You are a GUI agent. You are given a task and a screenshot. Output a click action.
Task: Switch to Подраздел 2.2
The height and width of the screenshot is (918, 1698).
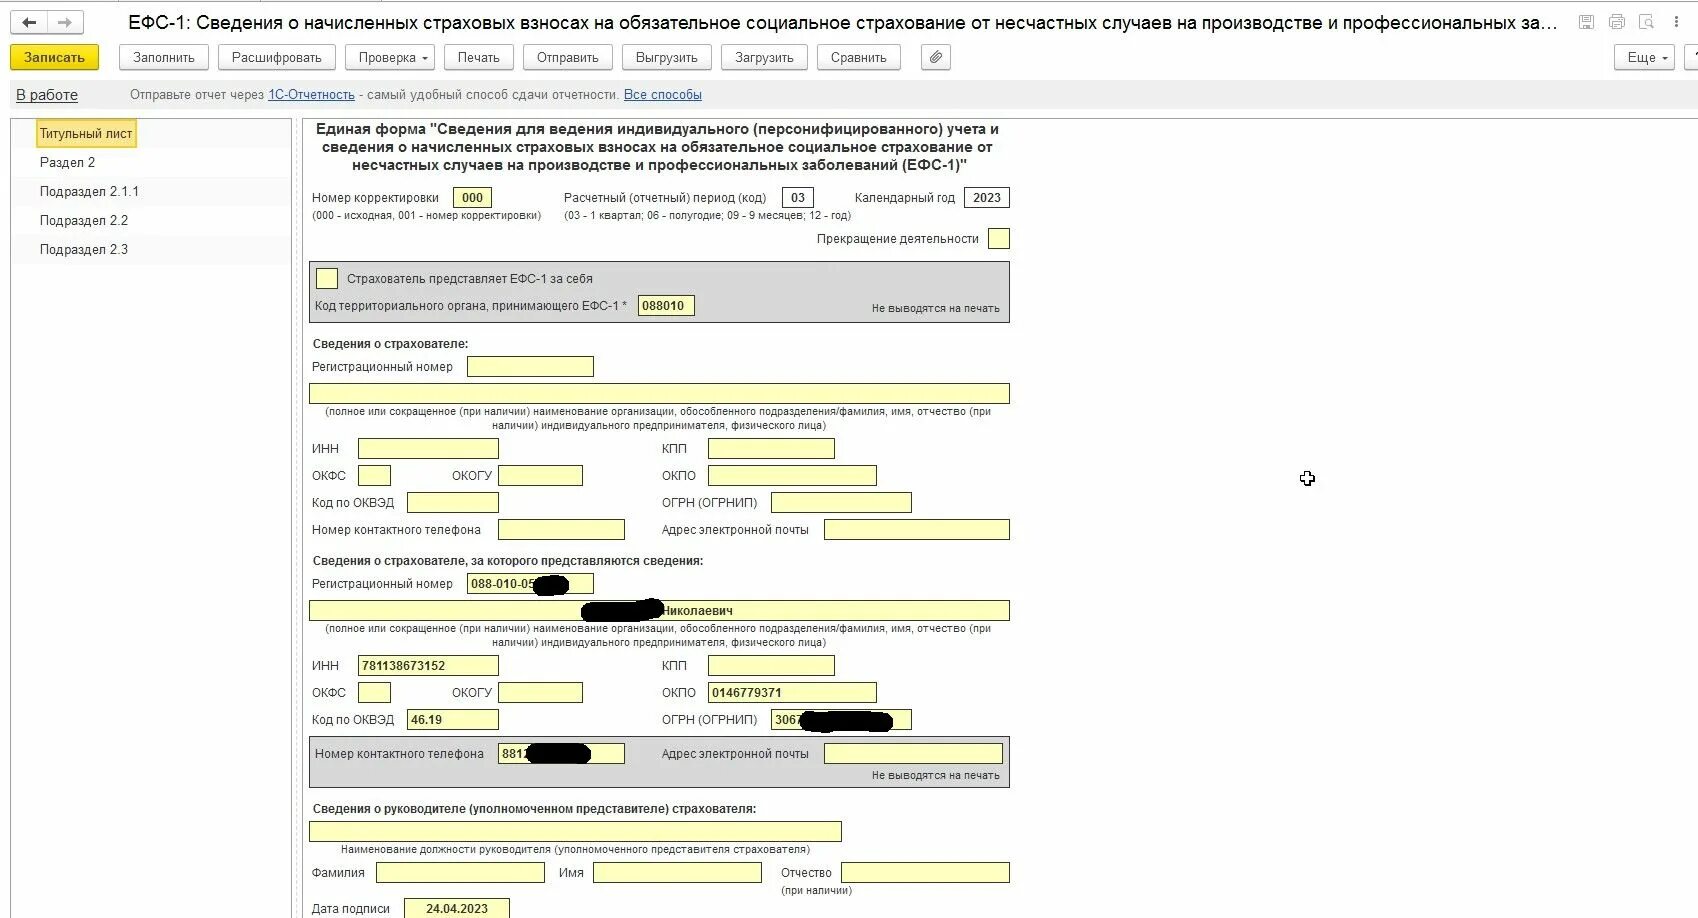[x=84, y=221]
